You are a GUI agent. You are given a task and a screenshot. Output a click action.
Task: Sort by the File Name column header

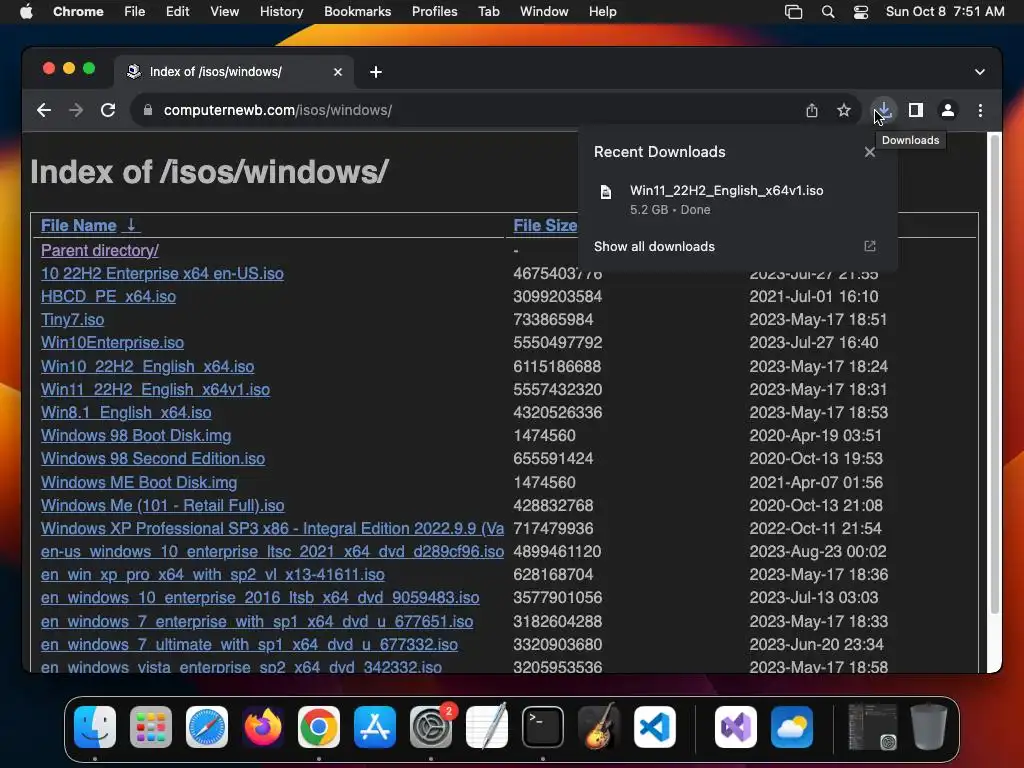pyautogui.click(x=78, y=225)
